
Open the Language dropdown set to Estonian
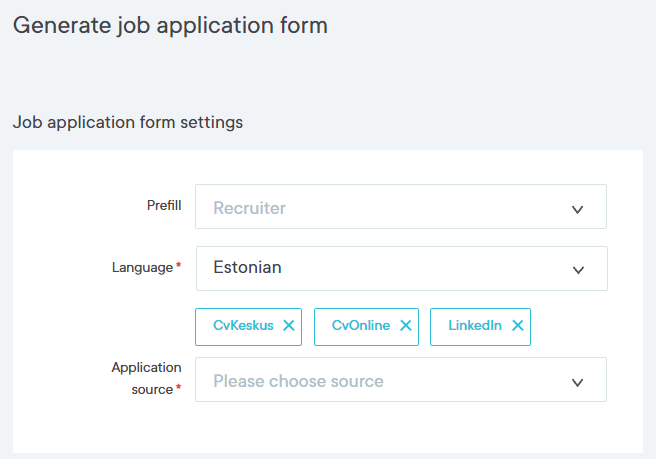(x=401, y=268)
